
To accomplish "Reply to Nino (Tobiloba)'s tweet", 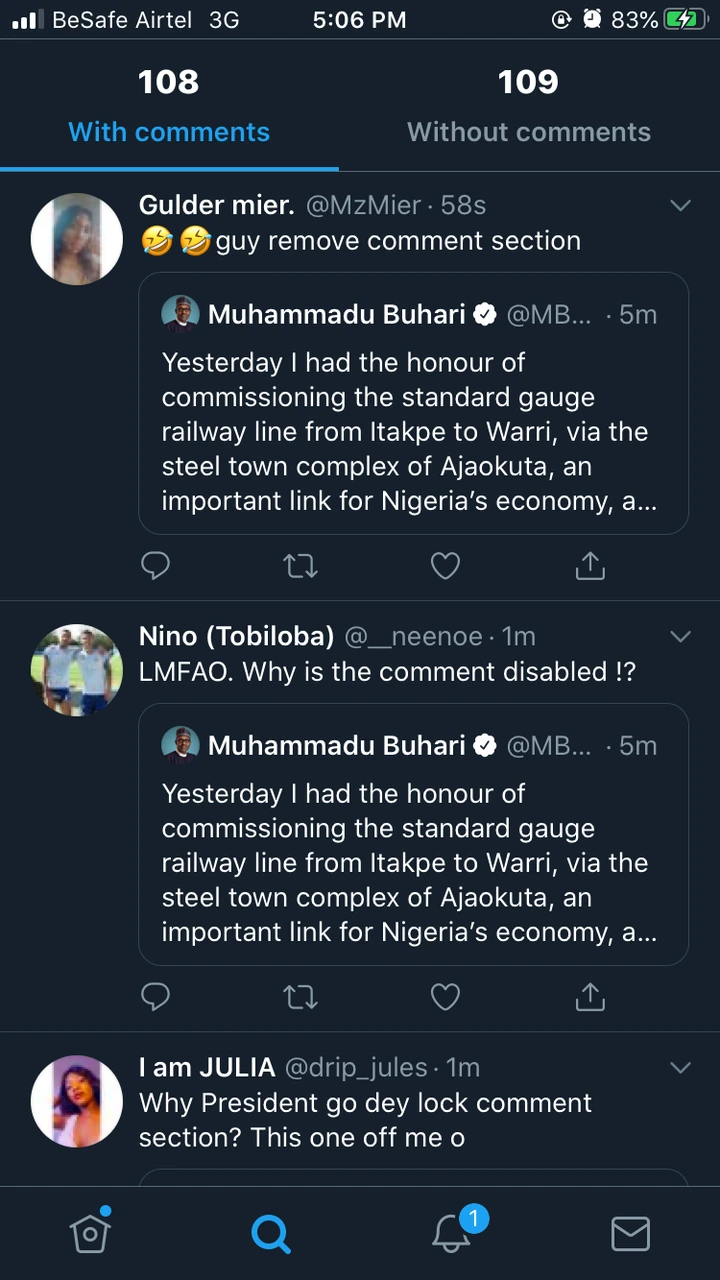I will [x=156, y=997].
